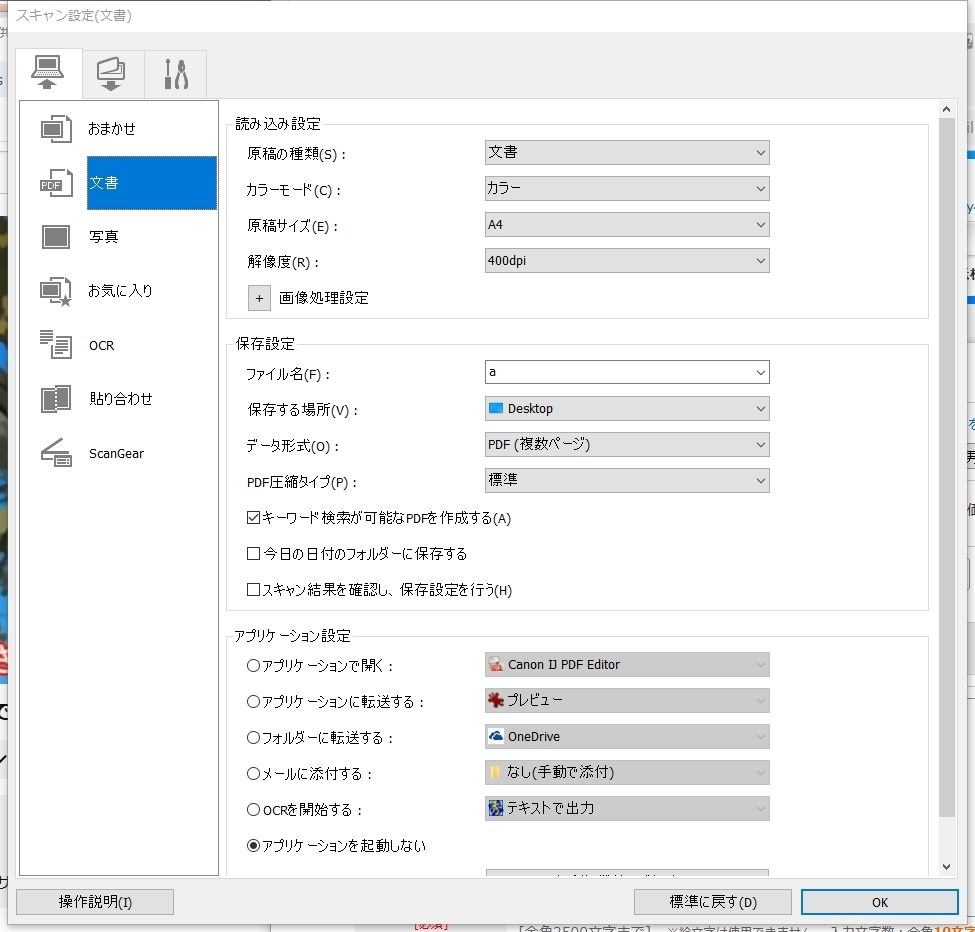Click the OneDrive folder dropdown
975x932 pixels.
click(x=627, y=737)
